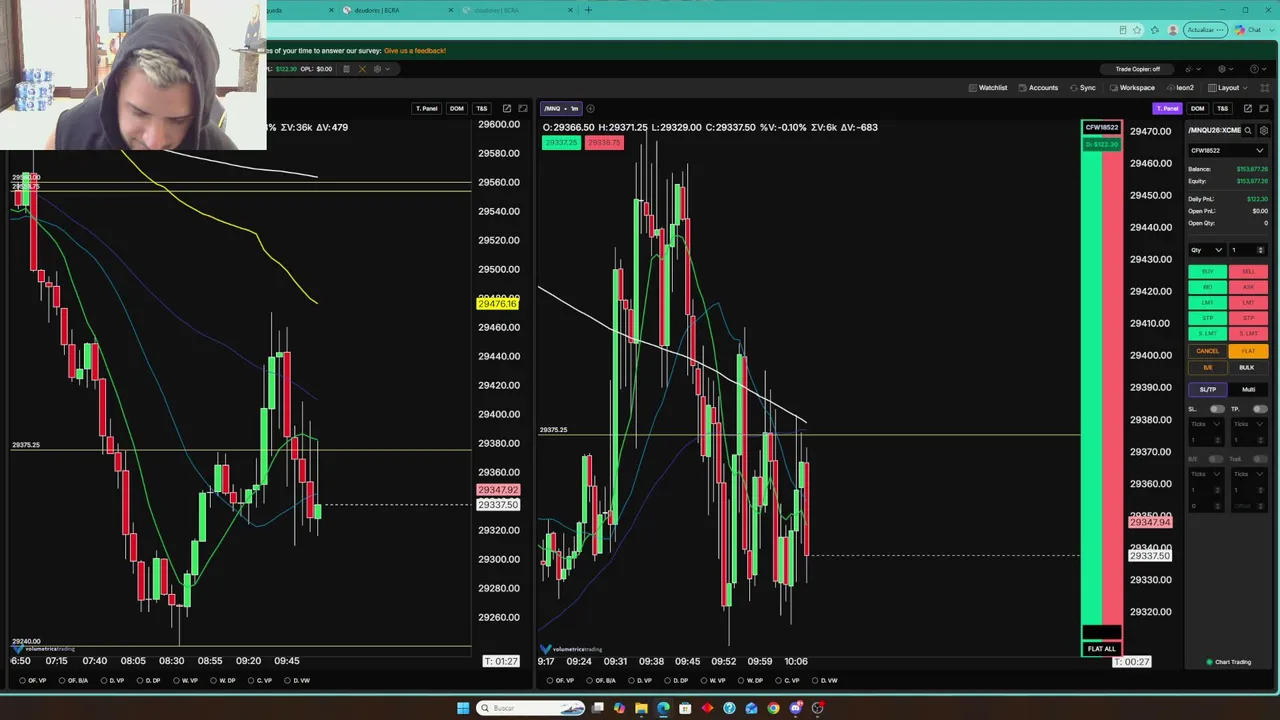Open the DOM tab on right chart
Viewport: 1280px width, 720px height.
tap(1197, 108)
